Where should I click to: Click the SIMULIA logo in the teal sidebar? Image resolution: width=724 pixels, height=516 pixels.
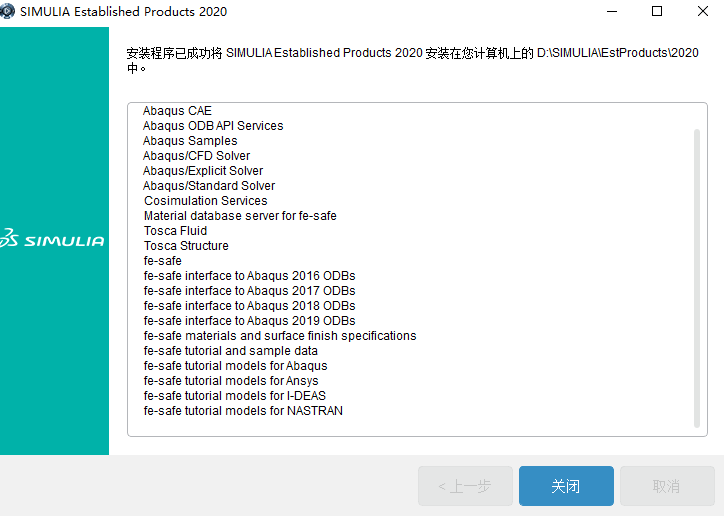coord(52,239)
